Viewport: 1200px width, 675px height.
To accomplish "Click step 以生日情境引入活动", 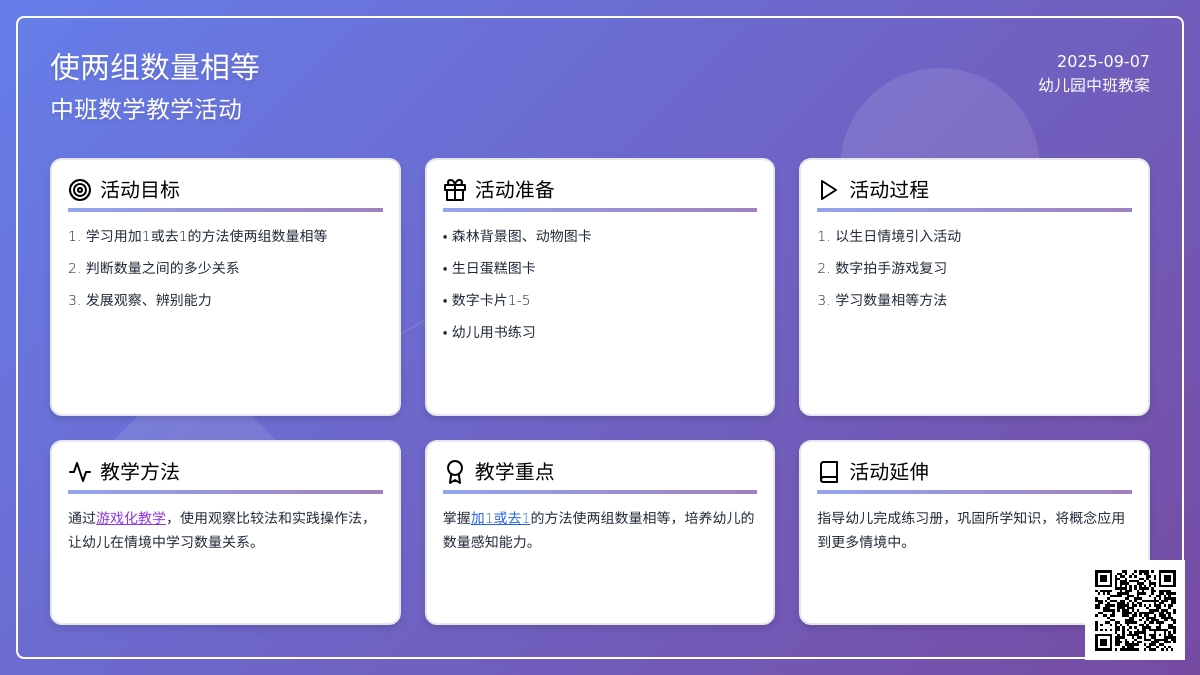I will [x=898, y=236].
